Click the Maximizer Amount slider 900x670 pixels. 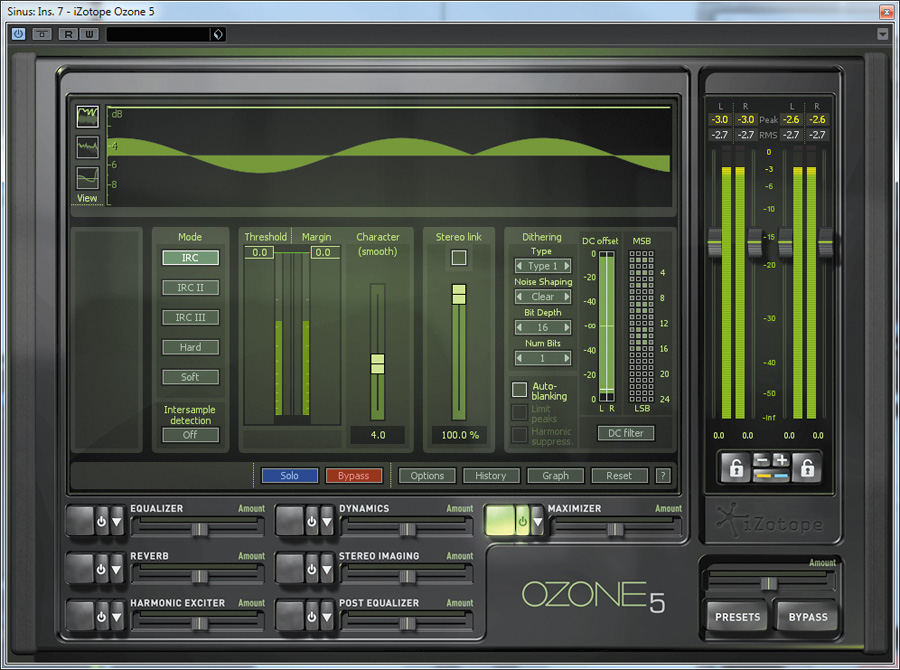coord(615,529)
